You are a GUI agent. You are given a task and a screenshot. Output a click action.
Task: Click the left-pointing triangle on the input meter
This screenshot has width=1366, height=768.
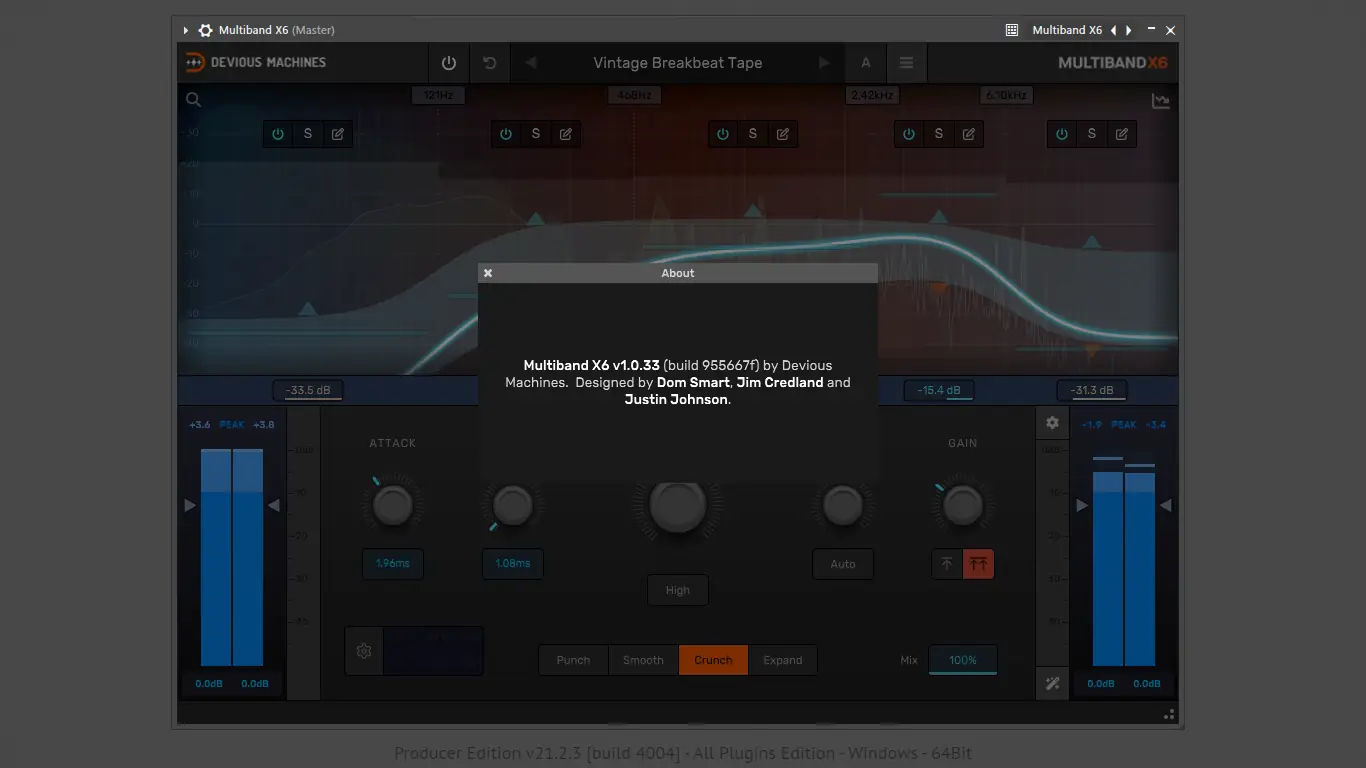(x=274, y=506)
